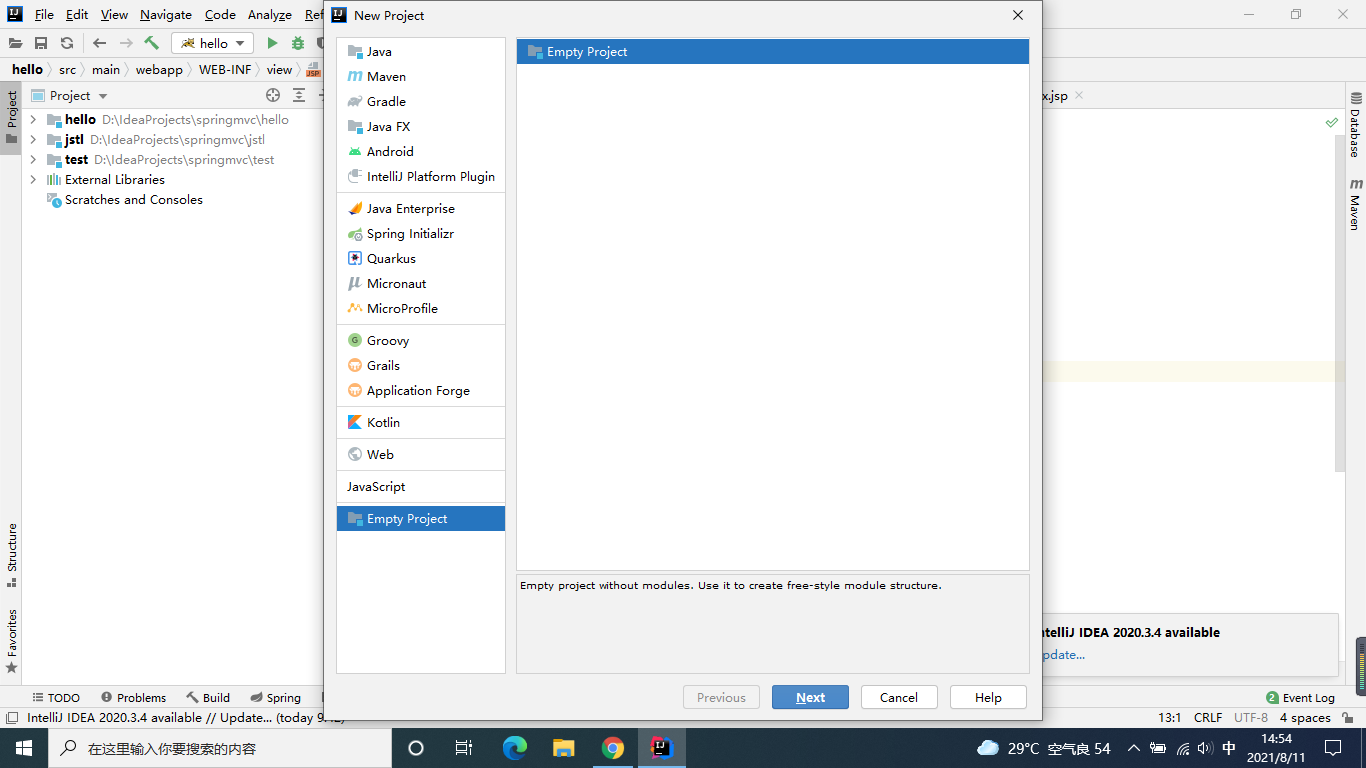Select Kotlin project type
Image resolution: width=1366 pixels, height=768 pixels.
pos(421,423)
